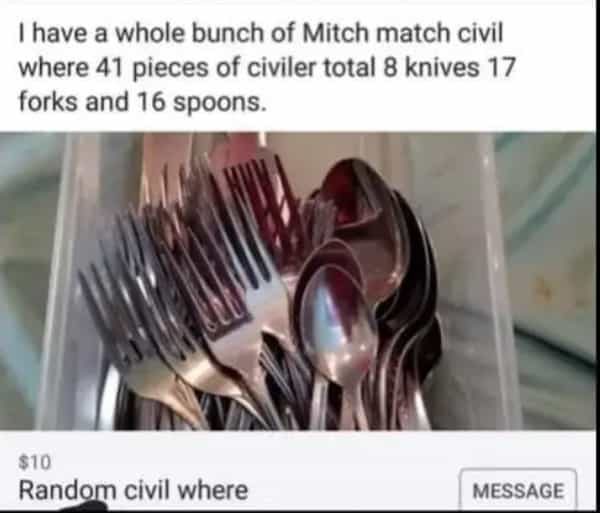
Task: Select the $10 price label
Action: (34, 462)
